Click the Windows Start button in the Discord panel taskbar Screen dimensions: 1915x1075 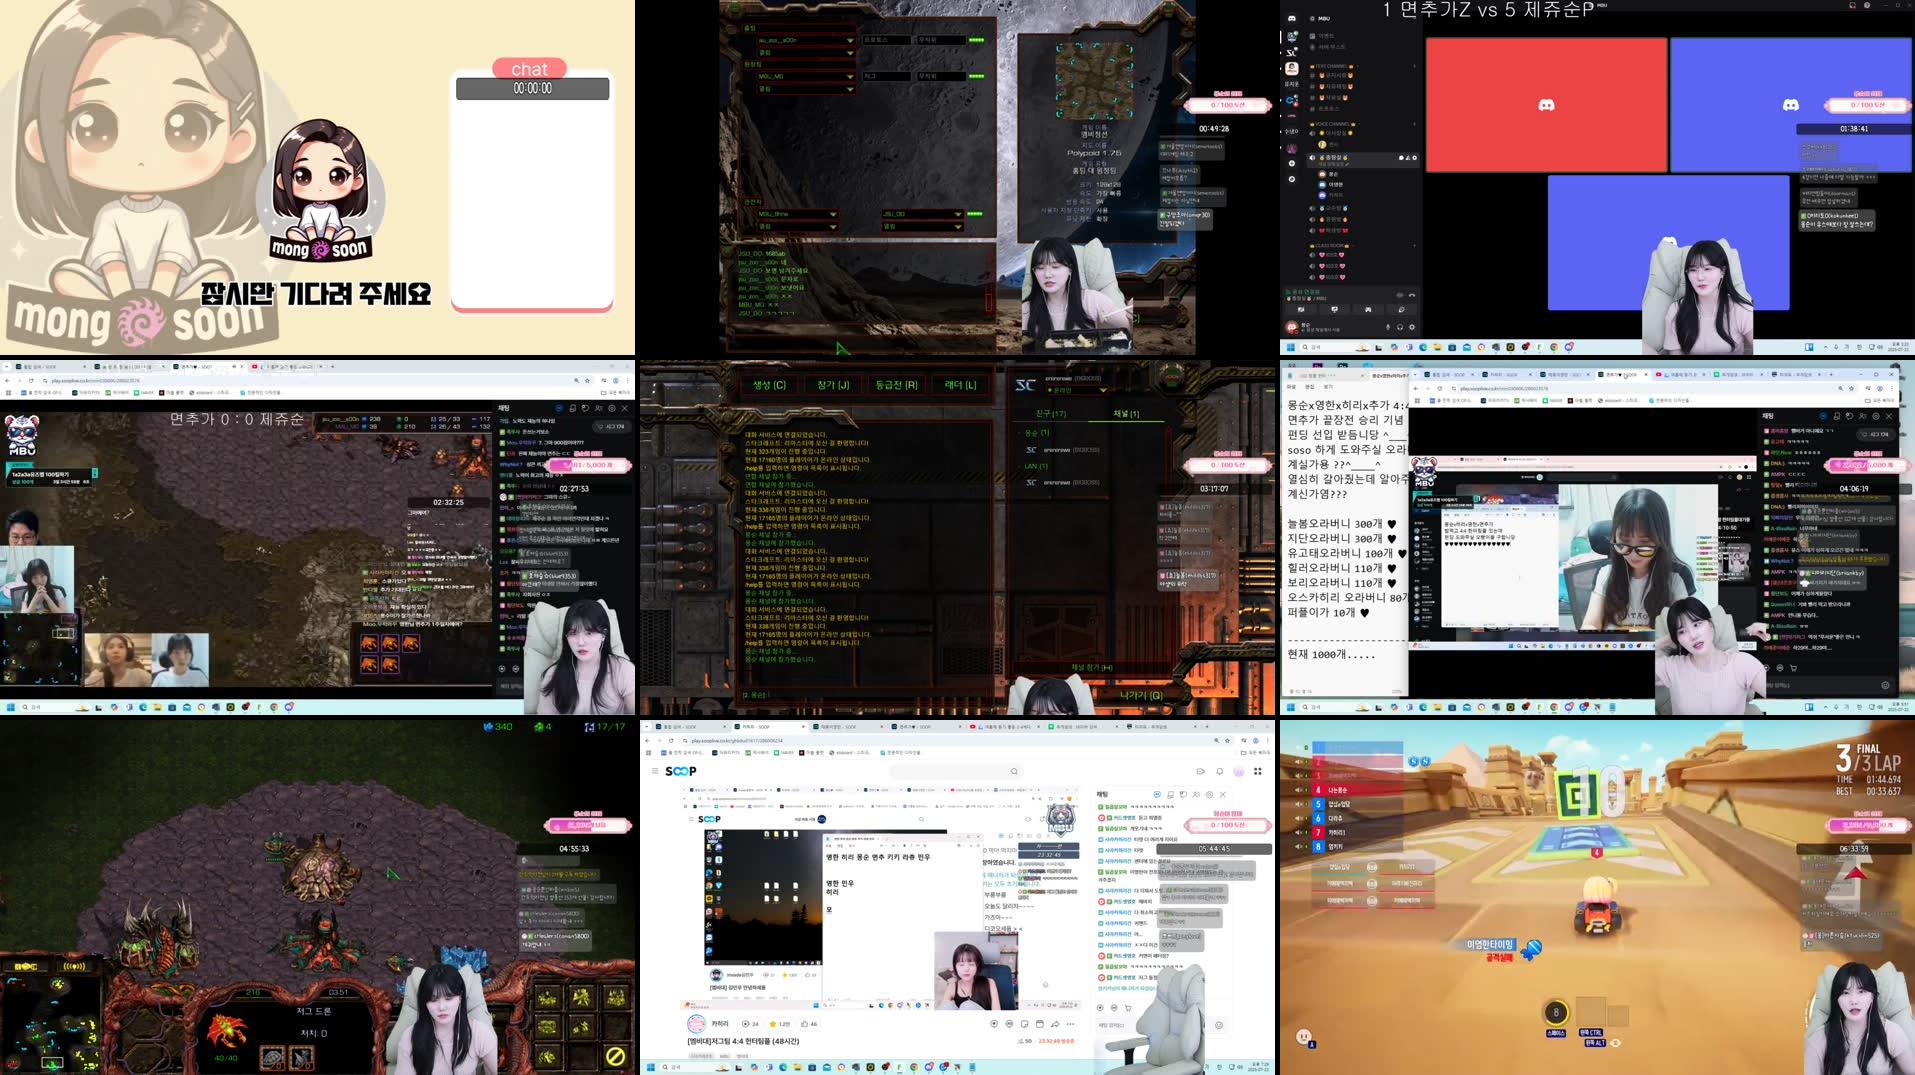[x=1290, y=347]
